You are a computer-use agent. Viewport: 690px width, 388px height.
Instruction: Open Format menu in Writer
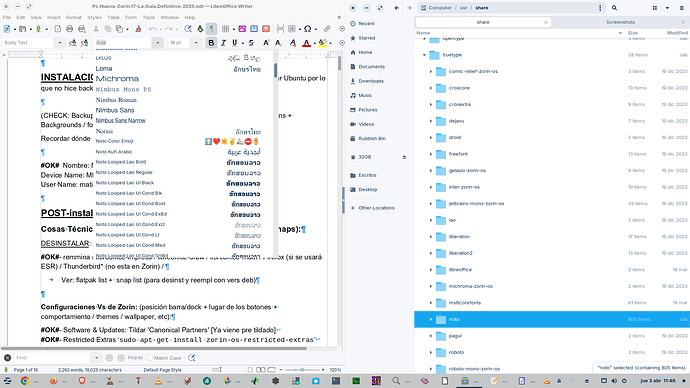[73, 17]
